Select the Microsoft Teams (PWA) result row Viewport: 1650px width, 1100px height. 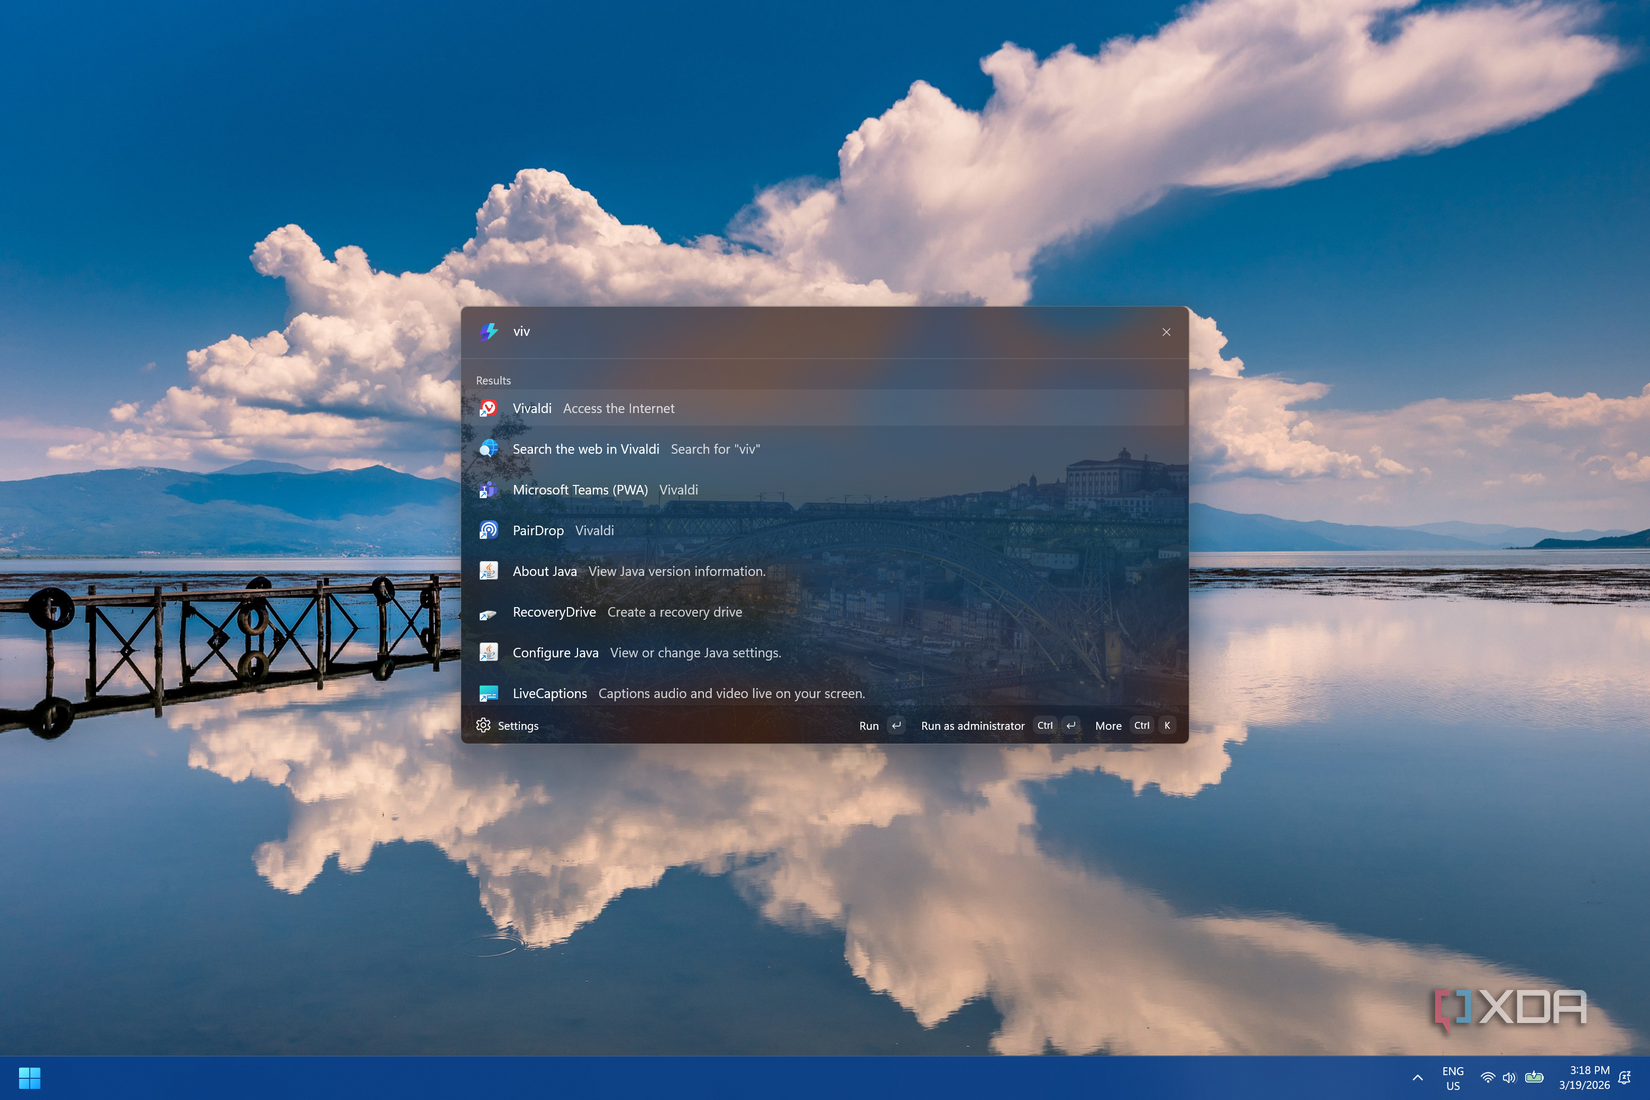[825, 490]
